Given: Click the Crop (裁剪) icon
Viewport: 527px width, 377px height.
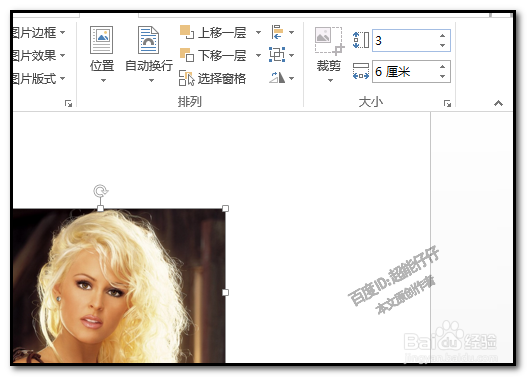Looking at the screenshot, I should (329, 41).
